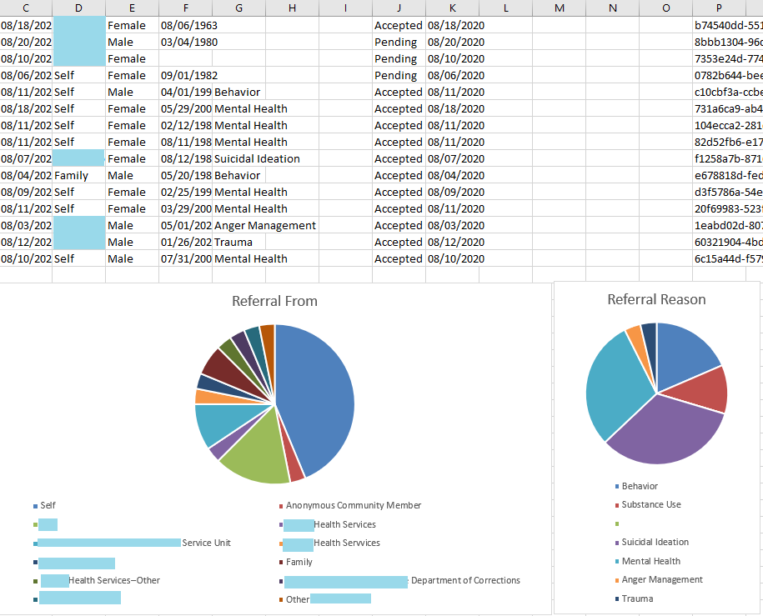The image size is (763, 616).
Task: Click the Referral From chart title
Action: point(274,300)
